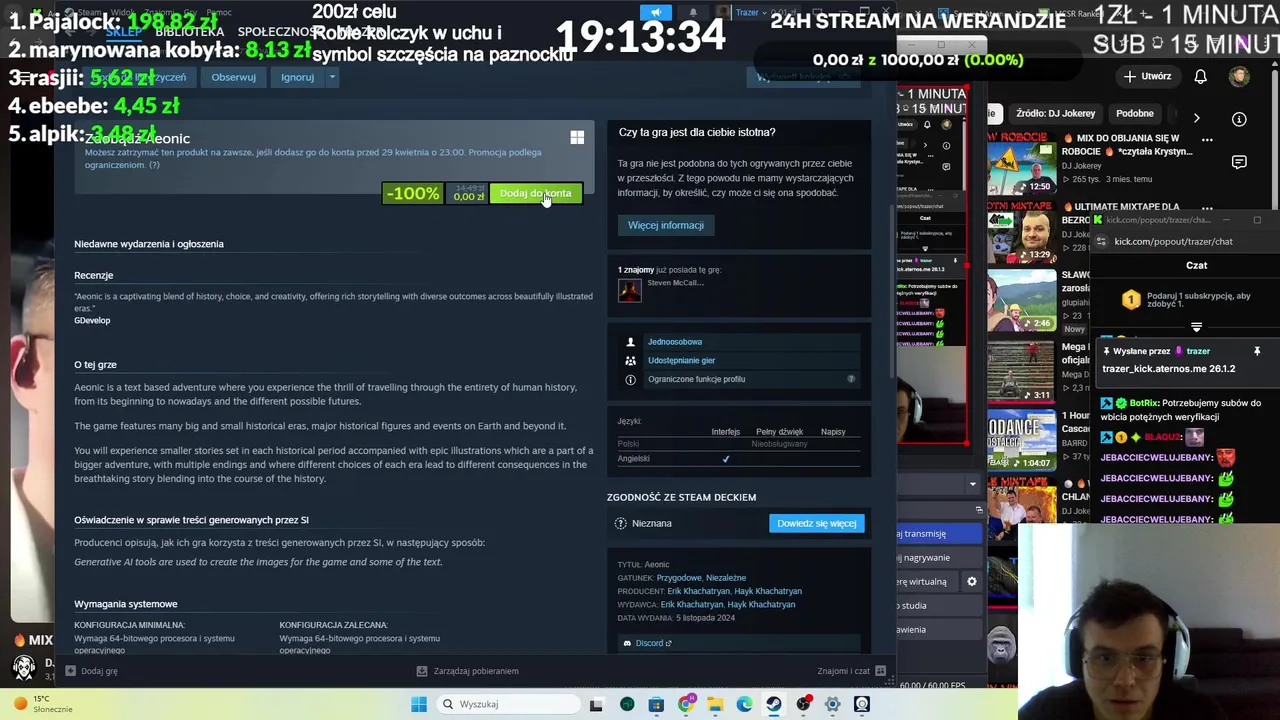Open File Explorer from the taskbar
Screen dimensions: 1280x720
715,704
